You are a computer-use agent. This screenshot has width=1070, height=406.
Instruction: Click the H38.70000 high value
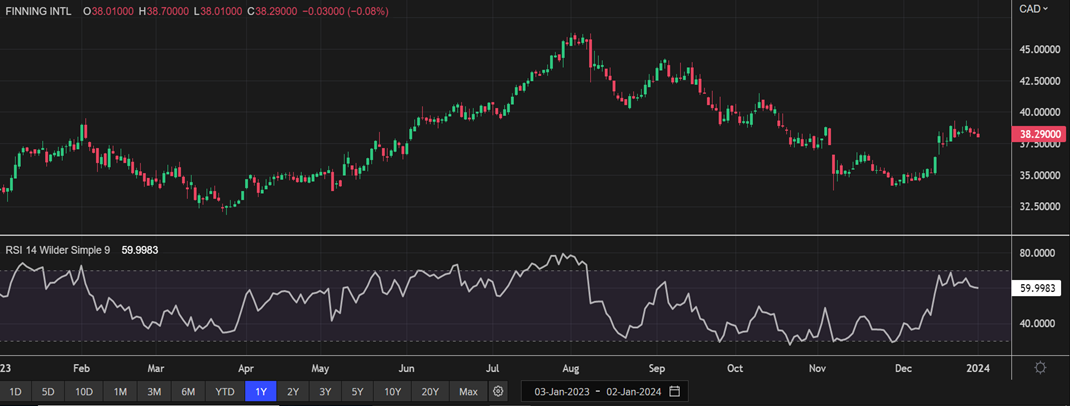[x=164, y=12]
